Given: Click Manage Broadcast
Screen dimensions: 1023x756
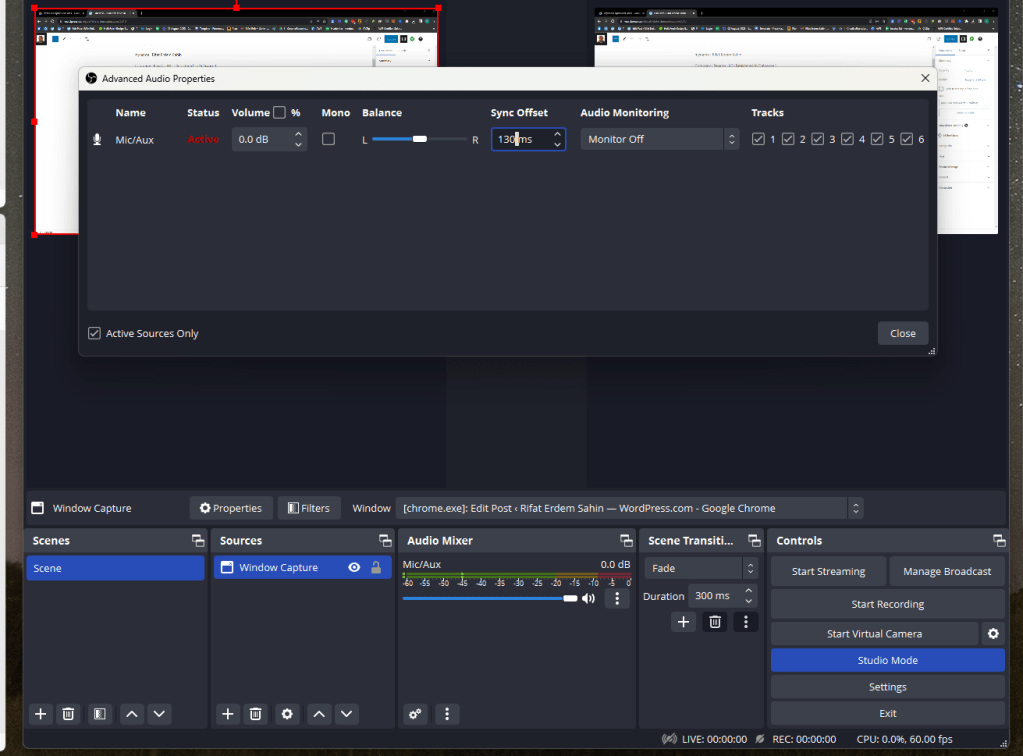Looking at the screenshot, I should tap(947, 571).
